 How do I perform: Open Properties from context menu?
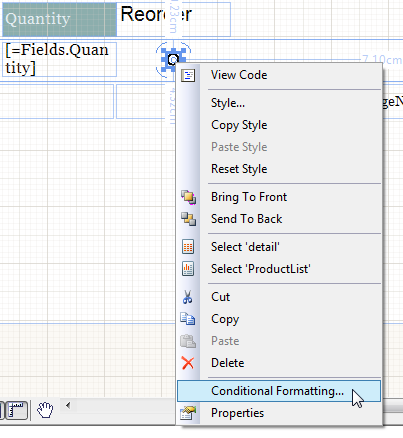[279, 413]
